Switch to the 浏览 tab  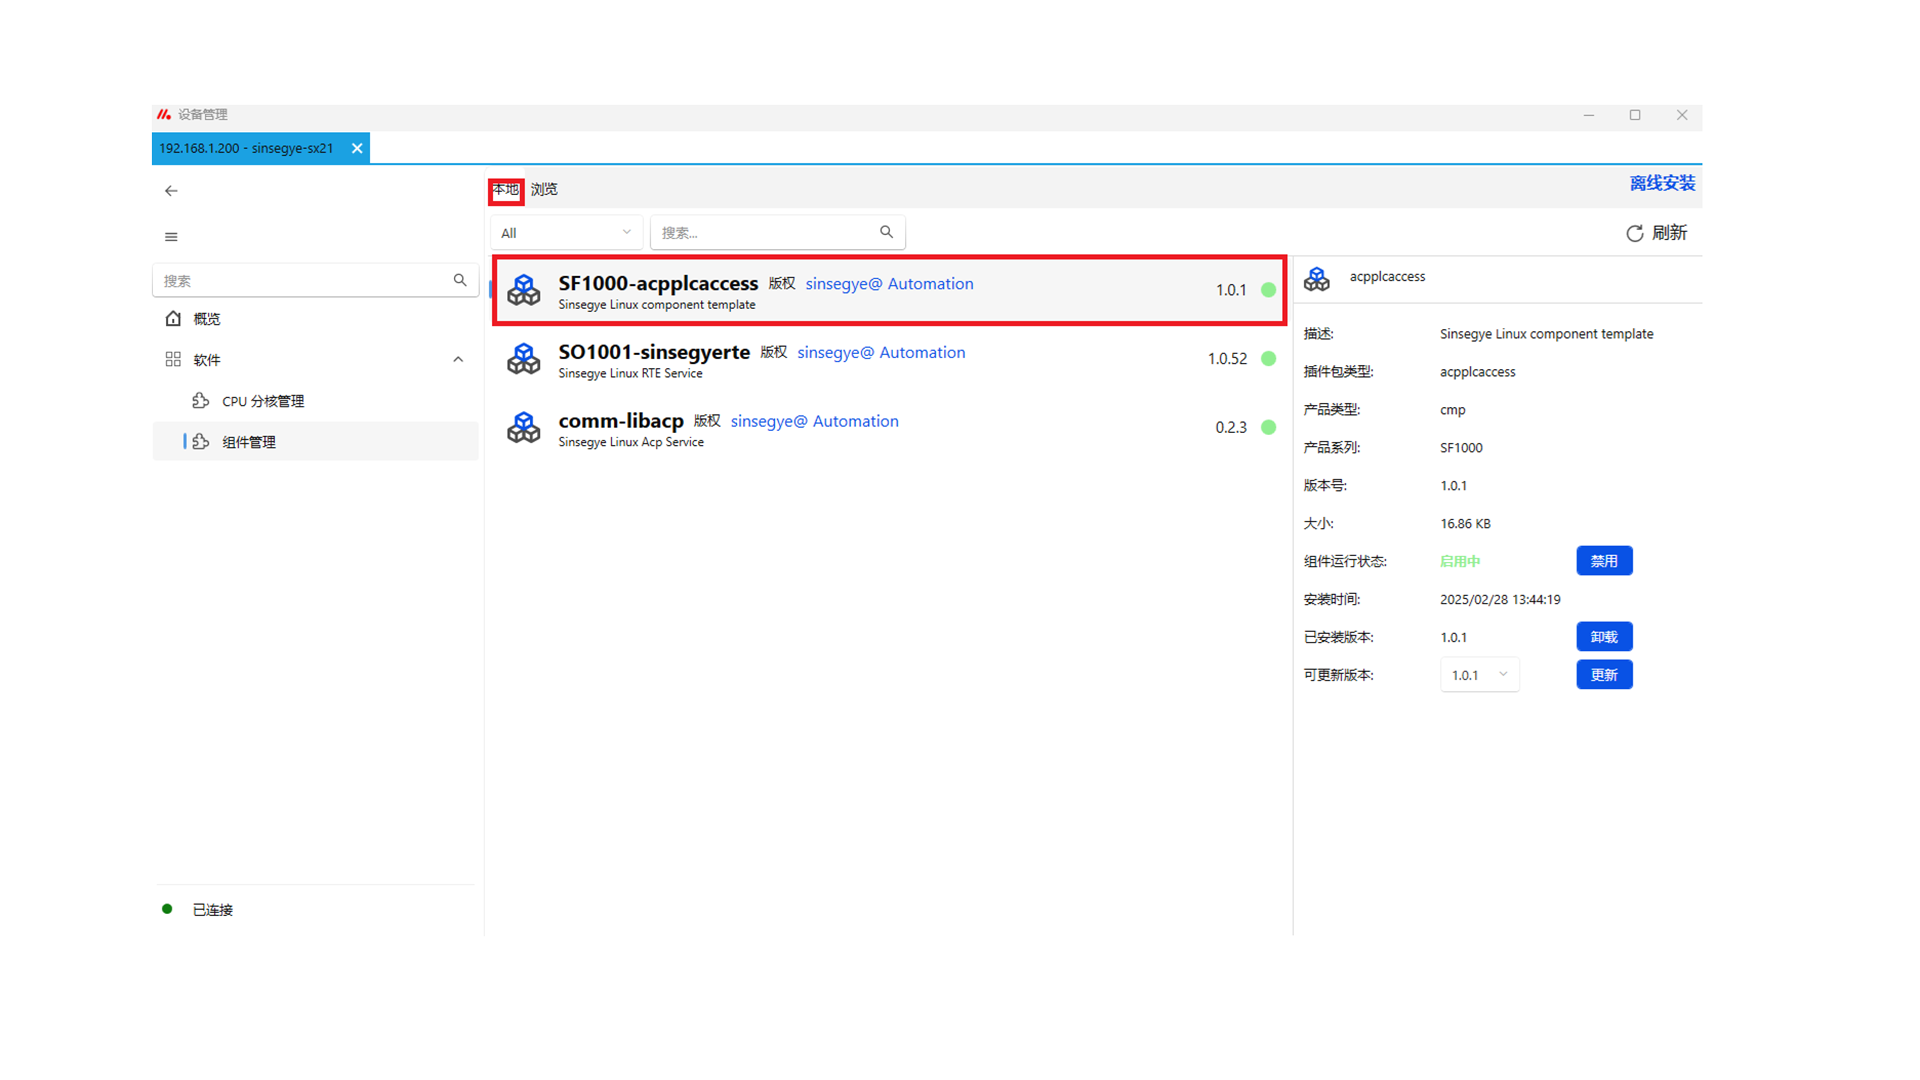click(x=544, y=189)
